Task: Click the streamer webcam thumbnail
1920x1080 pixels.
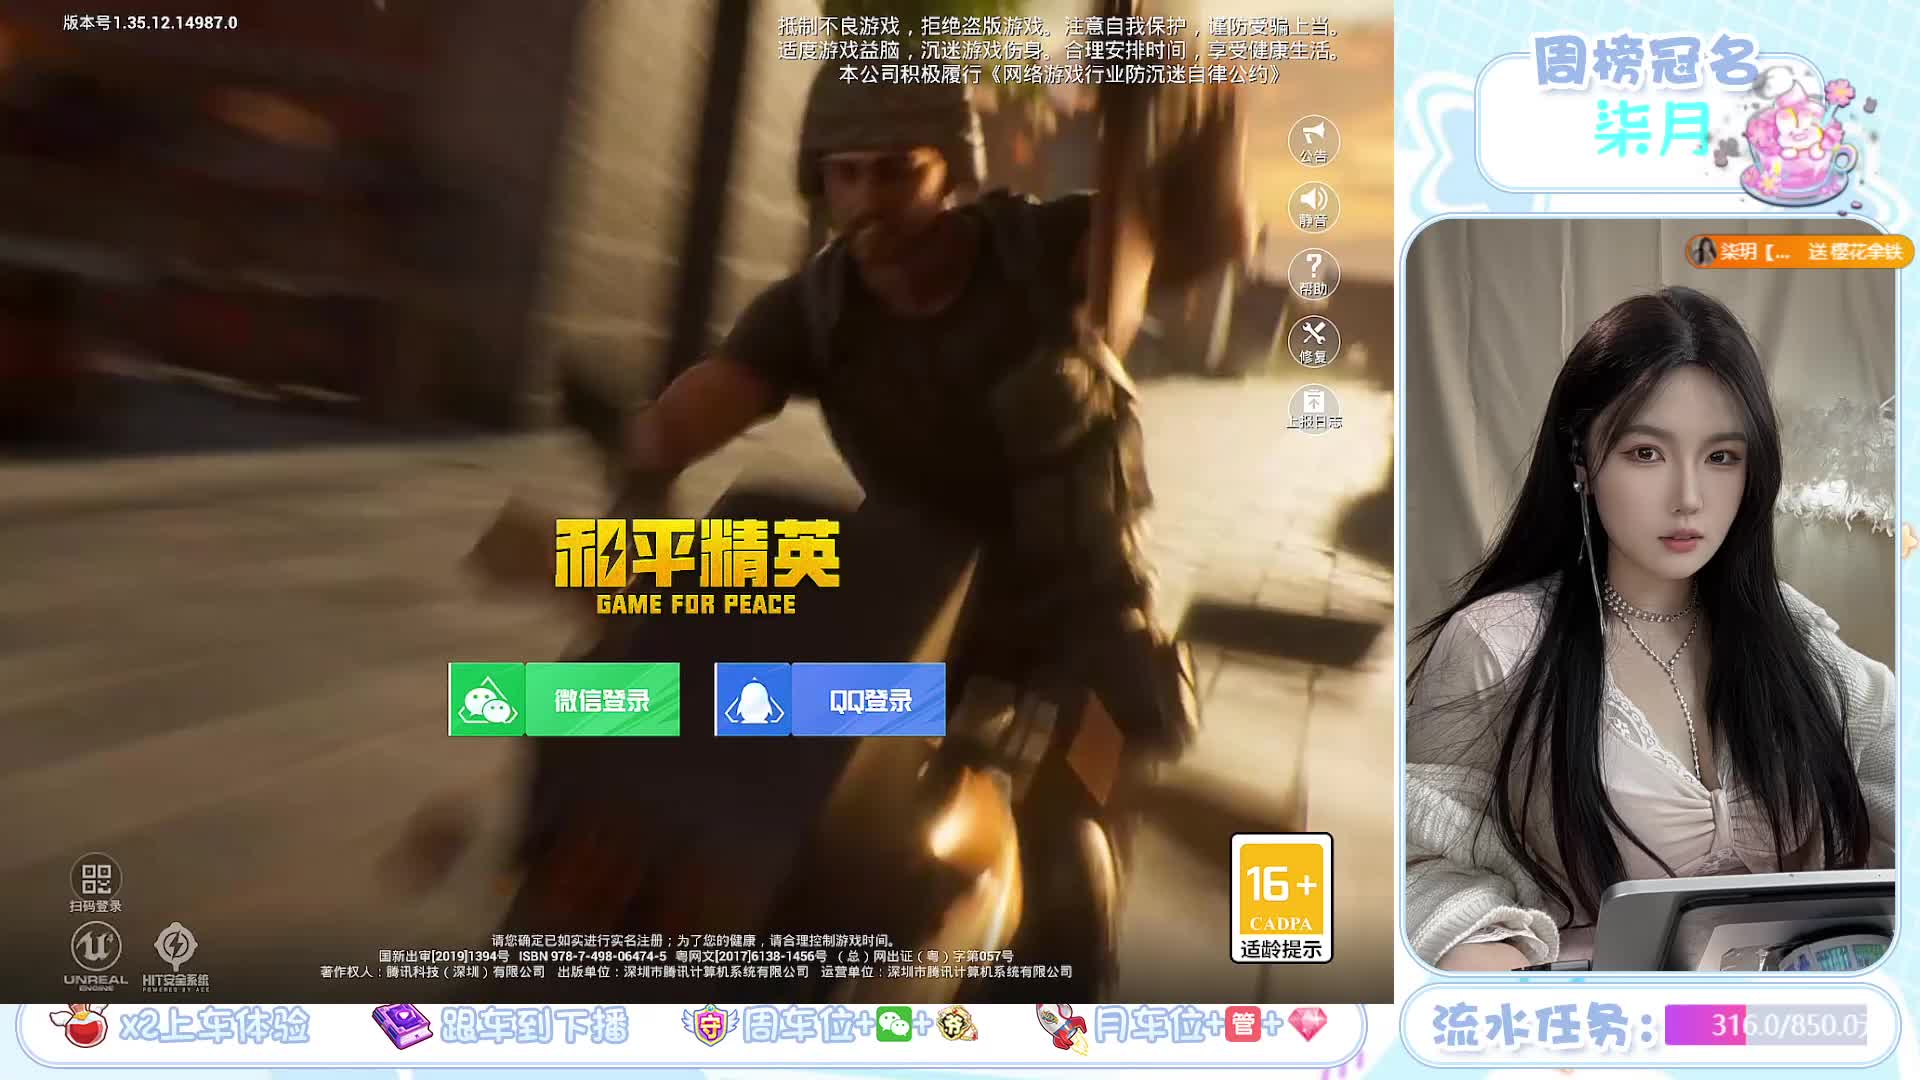Action: tap(1650, 600)
